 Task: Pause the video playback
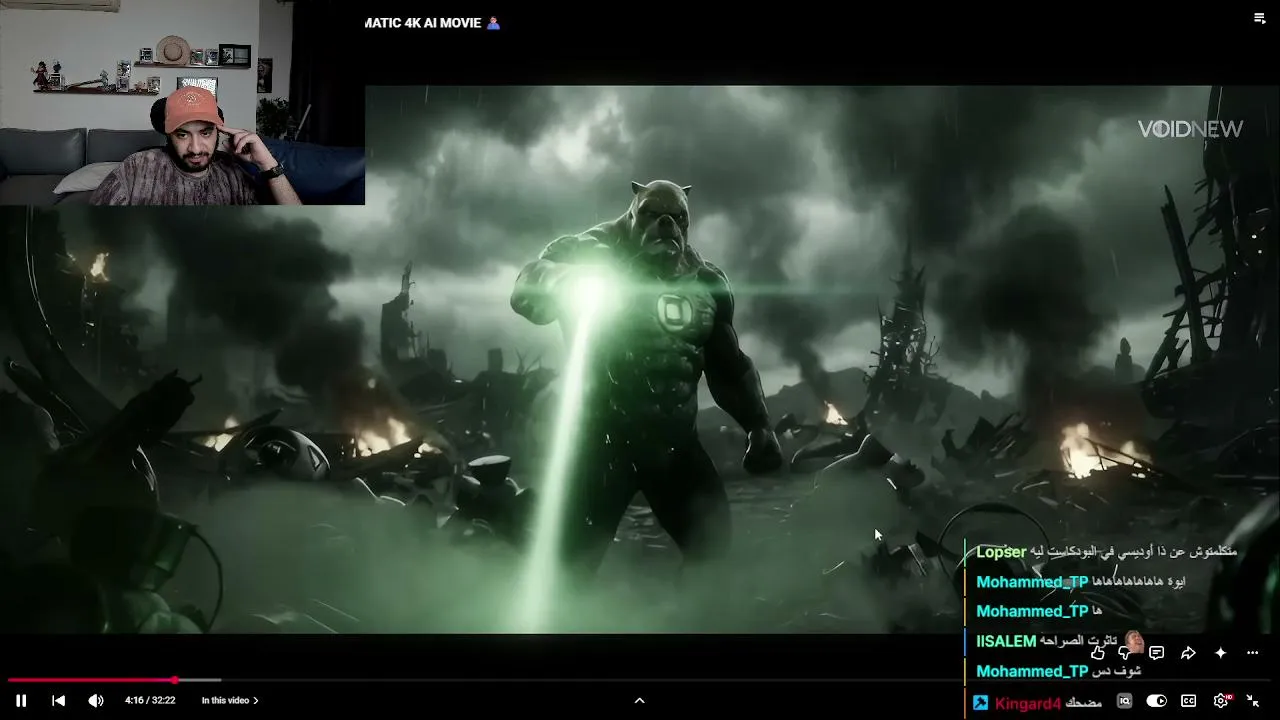(21, 701)
